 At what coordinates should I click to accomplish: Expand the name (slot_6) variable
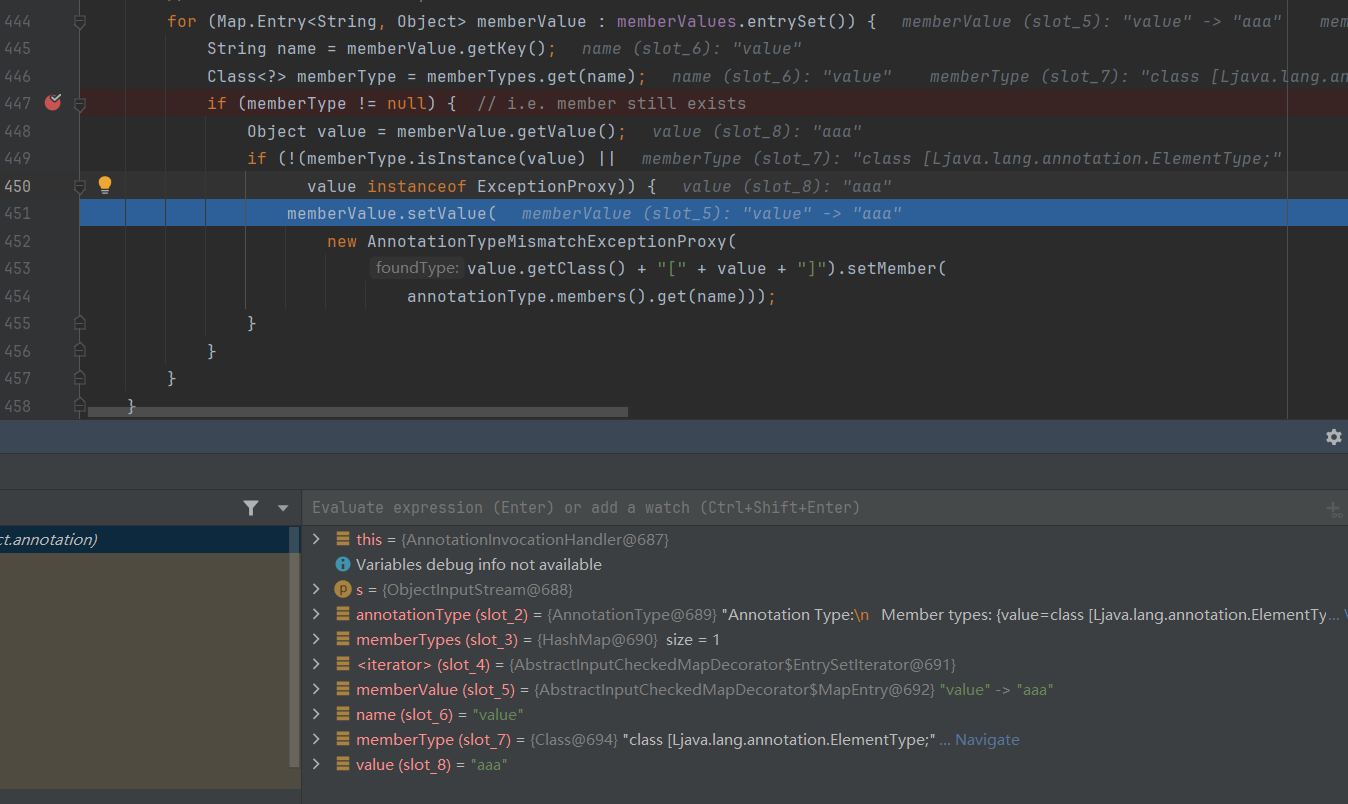click(317, 714)
